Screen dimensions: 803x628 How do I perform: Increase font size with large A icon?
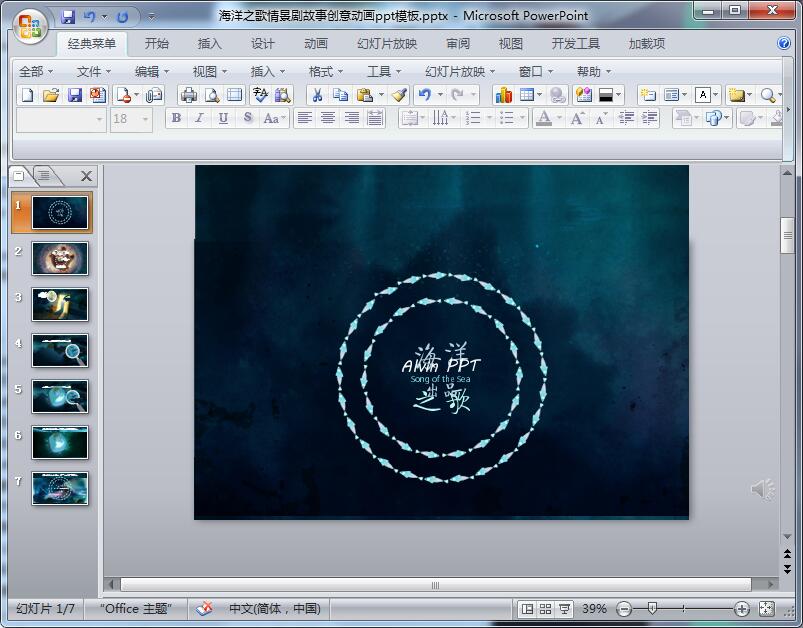click(577, 118)
